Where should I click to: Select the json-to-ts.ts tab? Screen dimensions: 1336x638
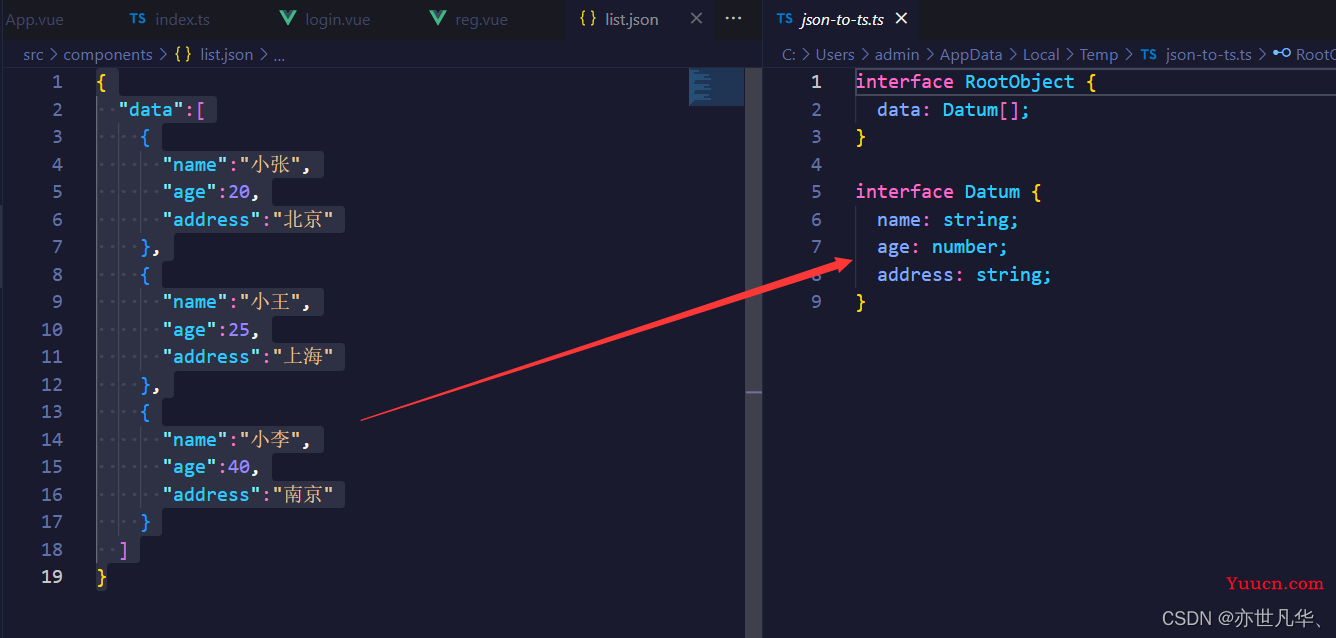coord(842,19)
